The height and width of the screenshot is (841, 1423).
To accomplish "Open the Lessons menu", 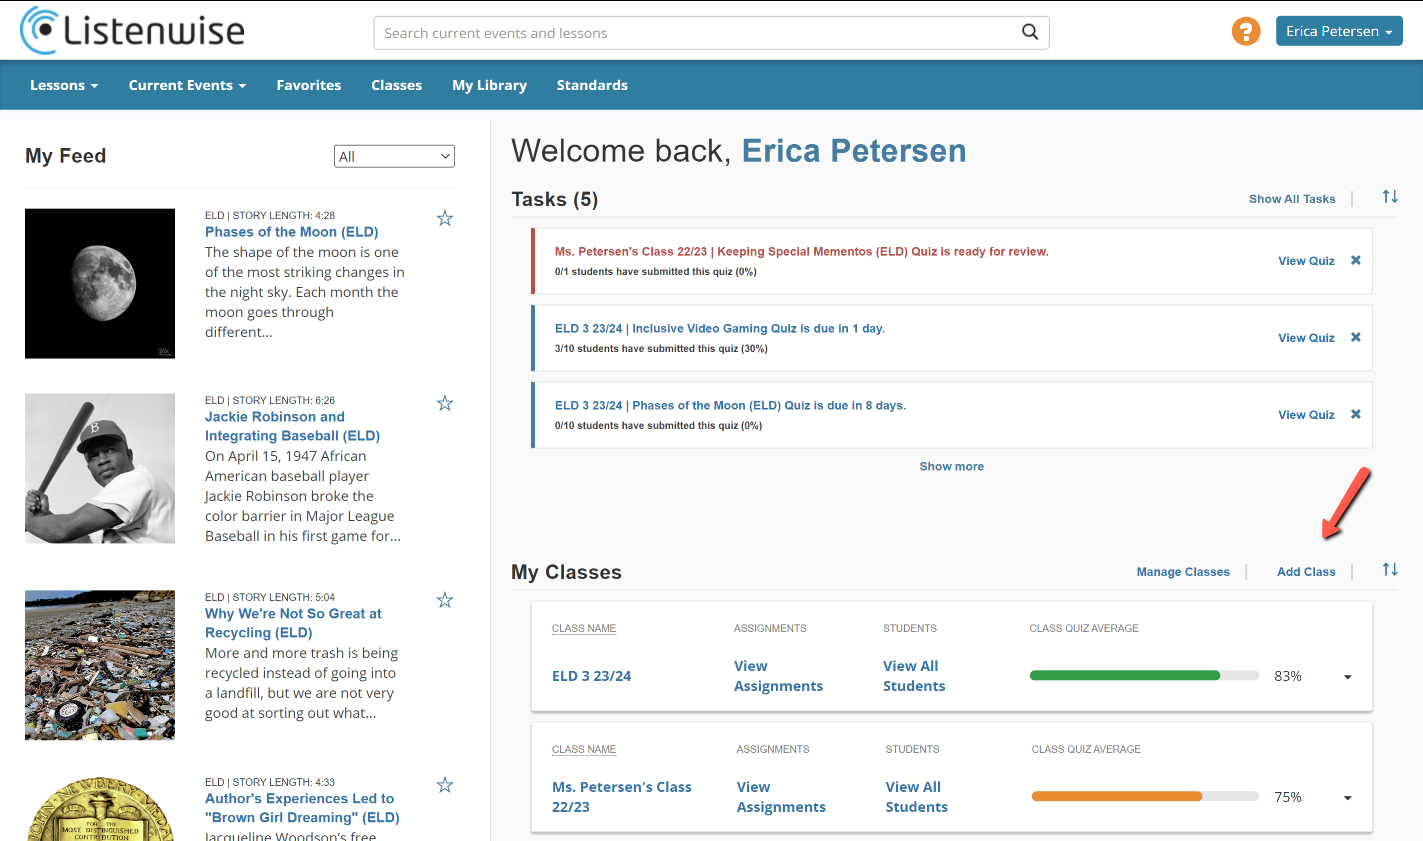I will (64, 85).
